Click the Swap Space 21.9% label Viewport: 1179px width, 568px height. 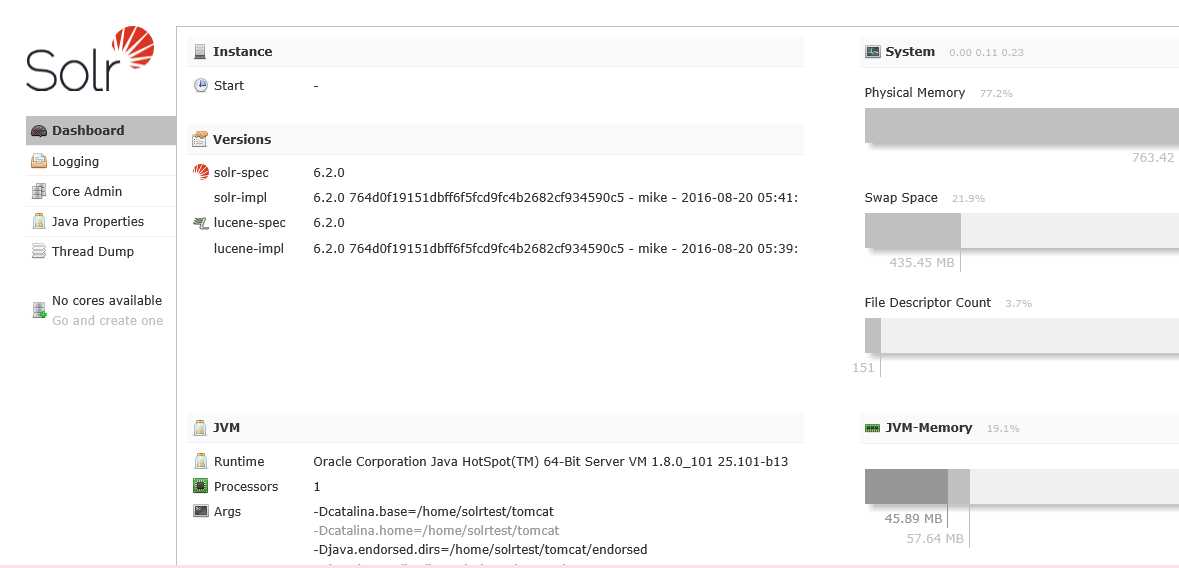968,199
